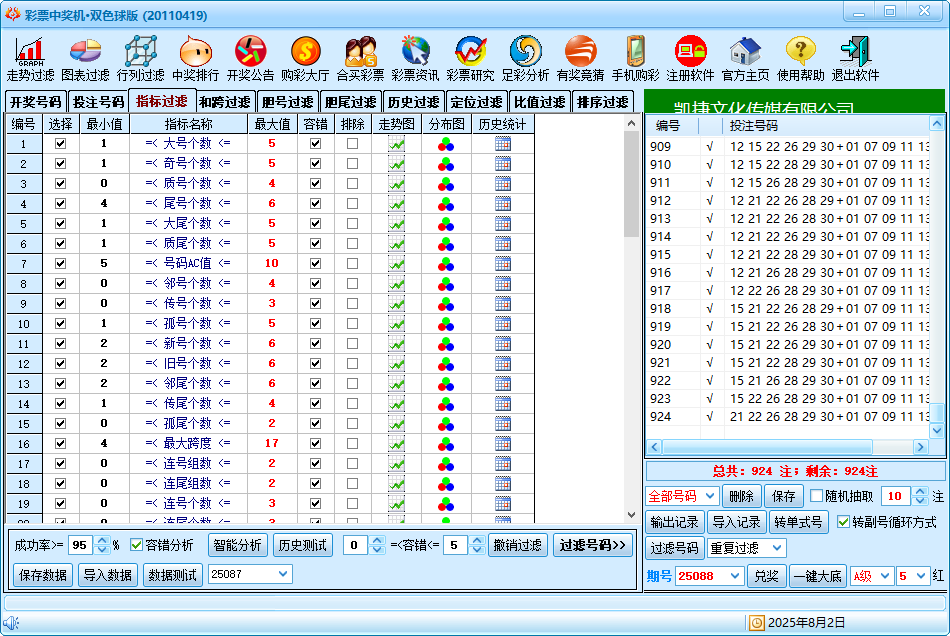950x636 pixels.
Task: Toggle the 排除 checkbox for 奇号个数 row
Action: 352,164
